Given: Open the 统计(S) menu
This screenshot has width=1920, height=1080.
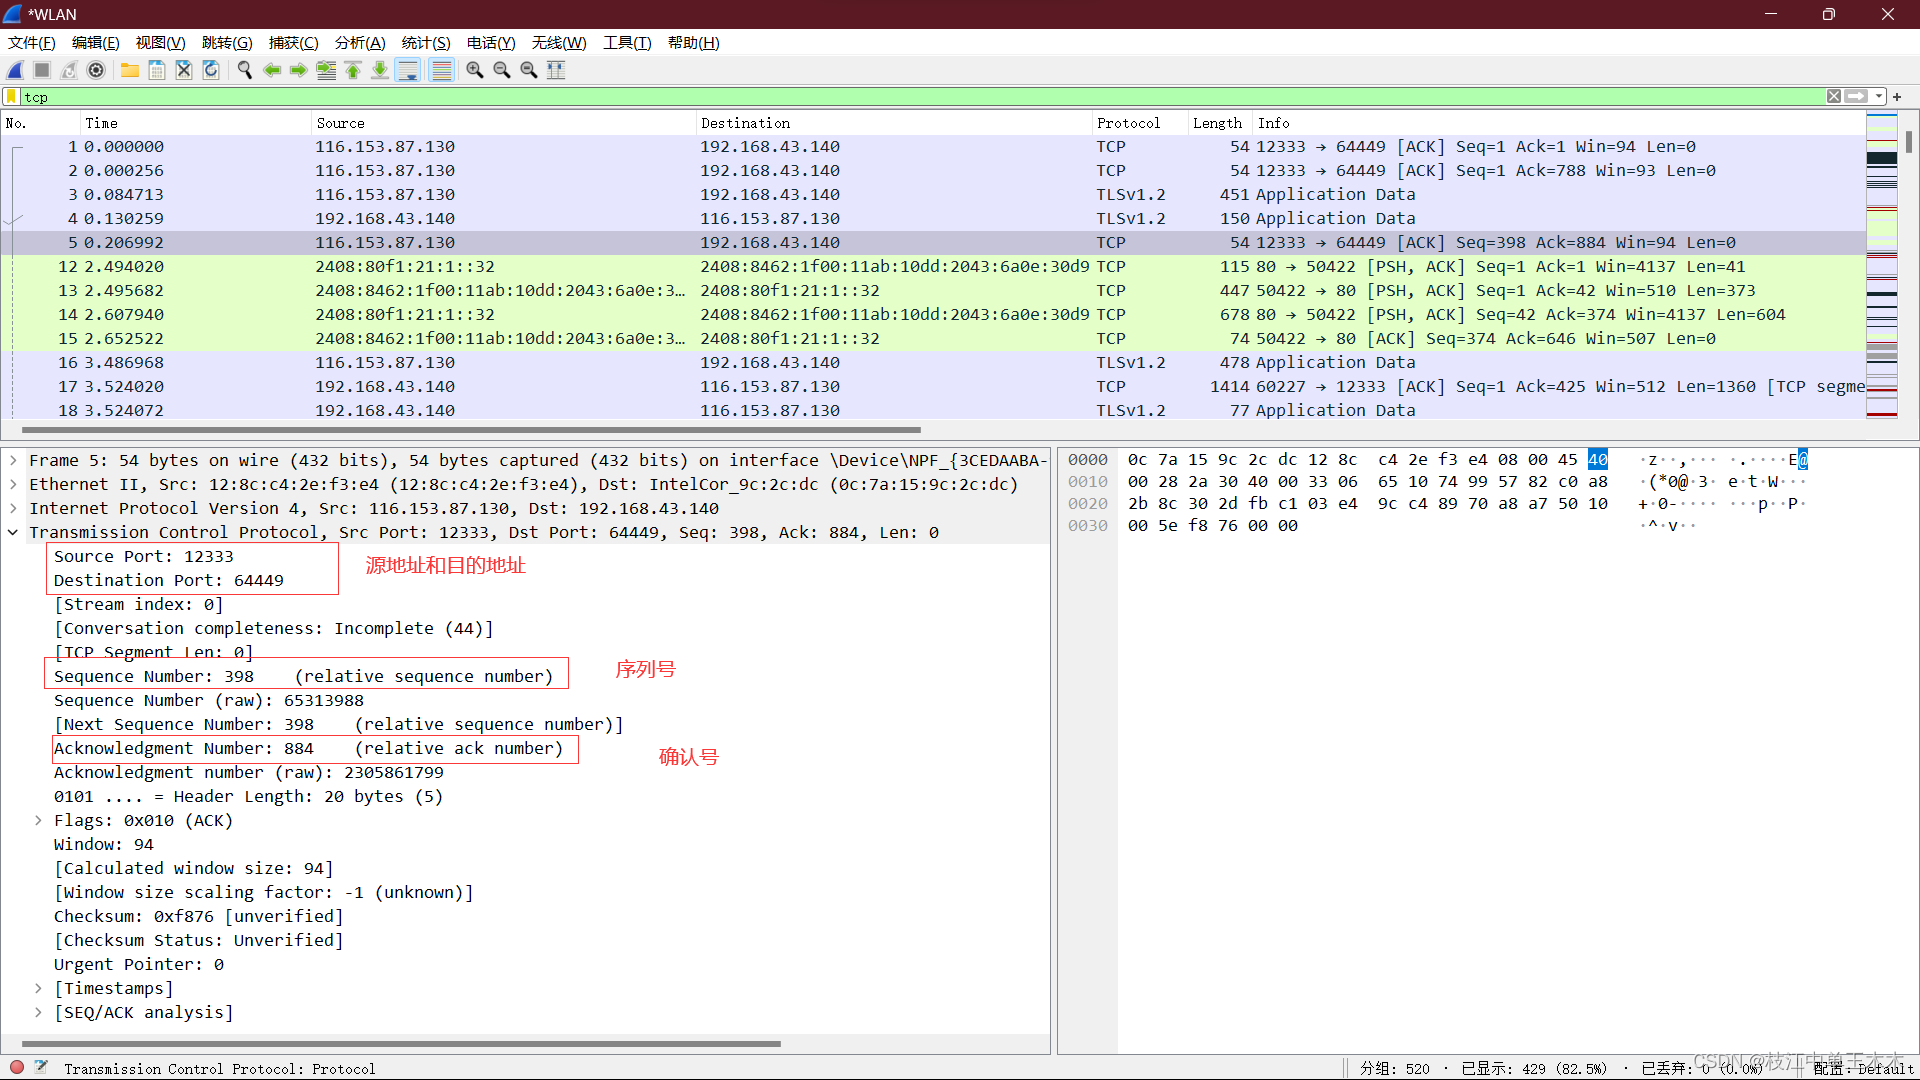Looking at the screenshot, I should [x=426, y=43].
